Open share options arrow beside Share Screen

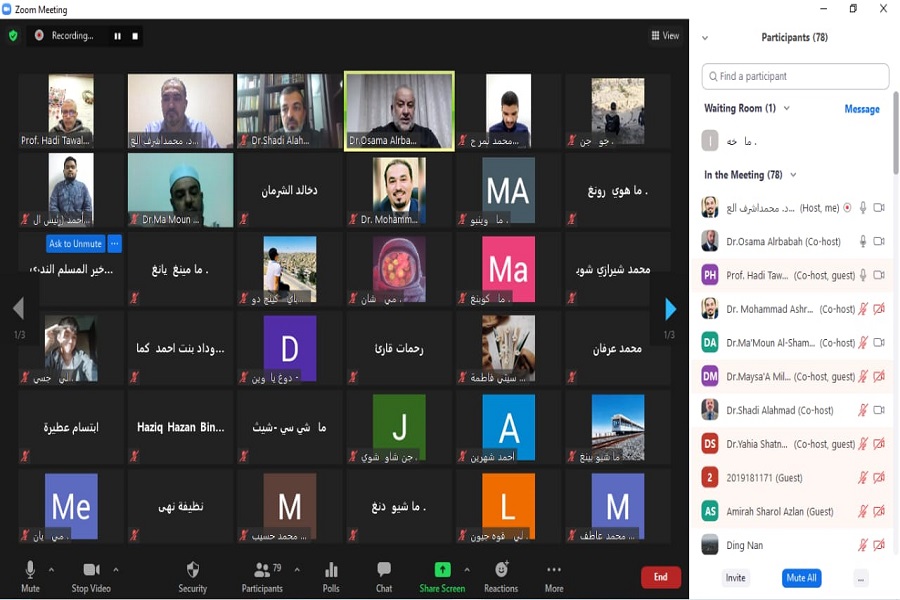coord(467,570)
